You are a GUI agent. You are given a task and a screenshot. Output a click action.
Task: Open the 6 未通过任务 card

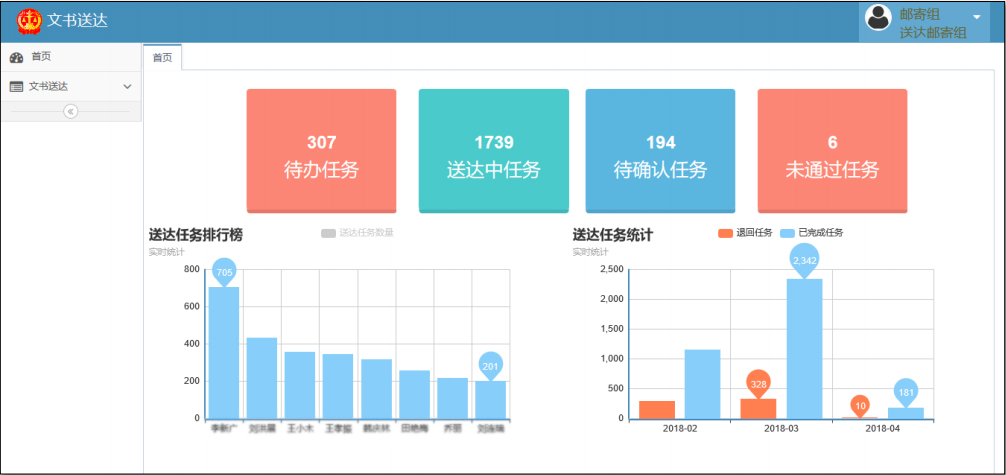[x=832, y=151]
